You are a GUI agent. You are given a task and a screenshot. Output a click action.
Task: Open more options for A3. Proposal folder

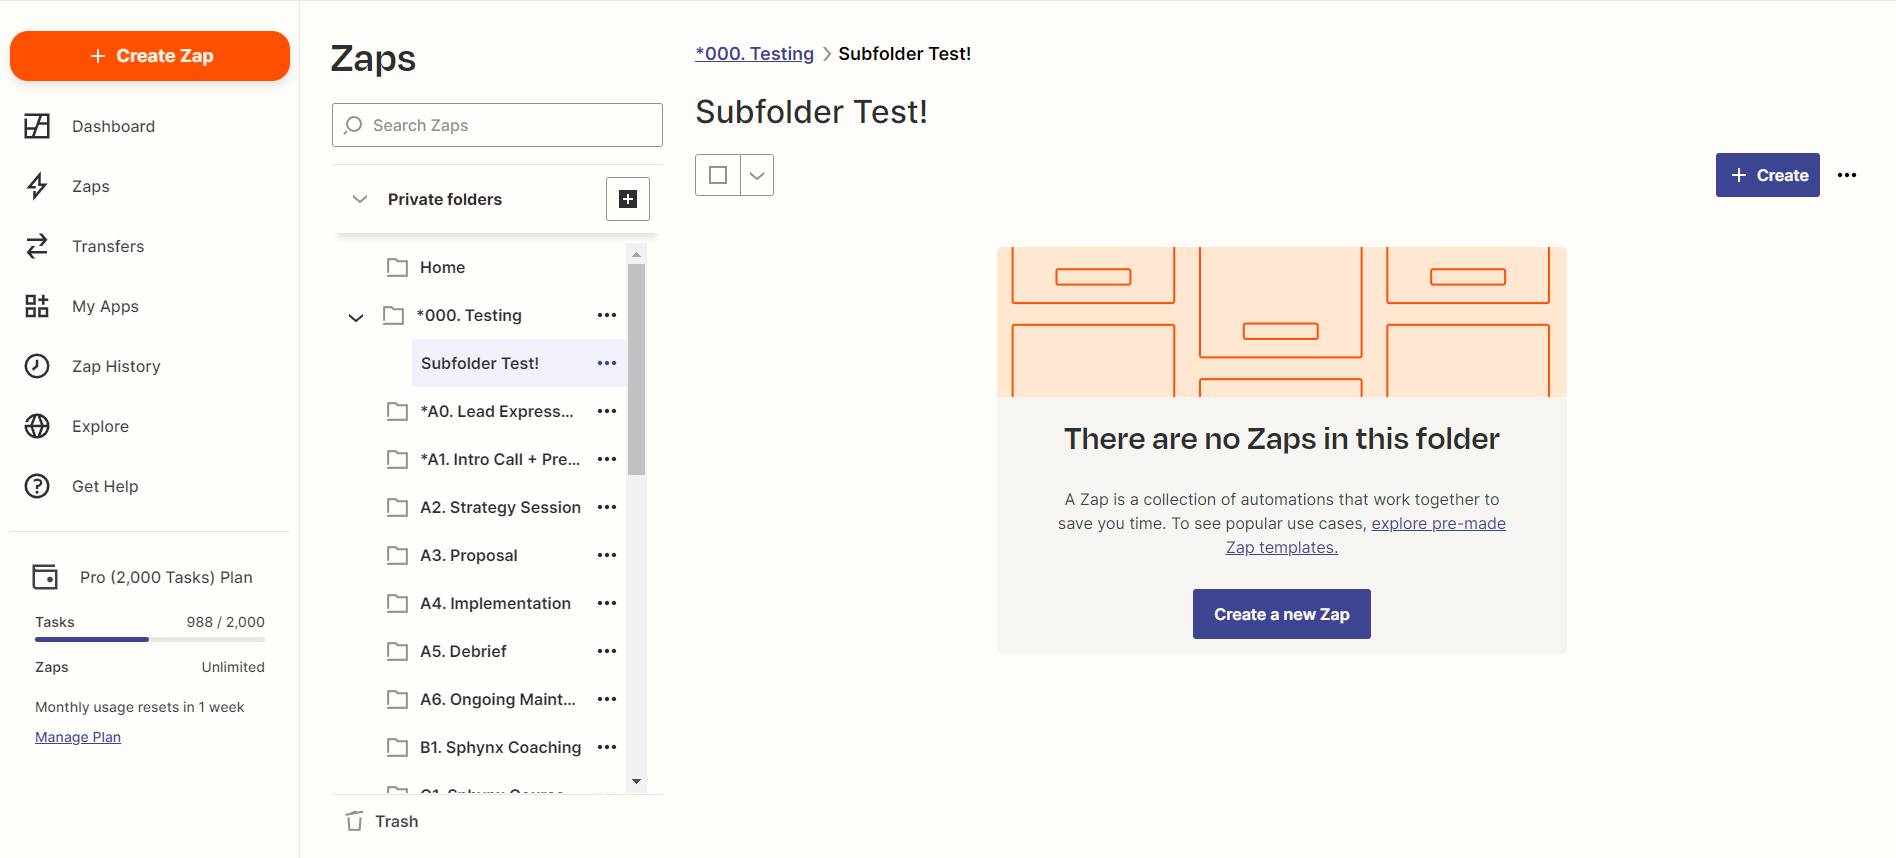tap(607, 555)
